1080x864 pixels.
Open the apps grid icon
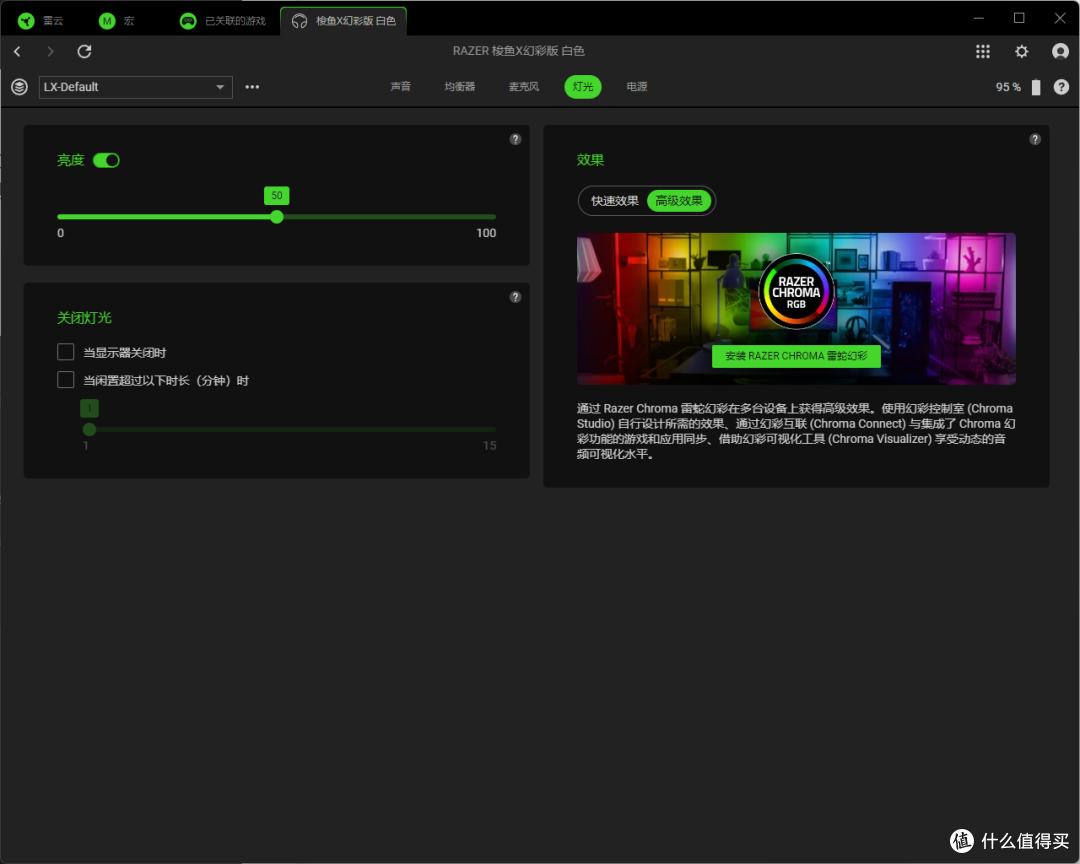pos(983,51)
